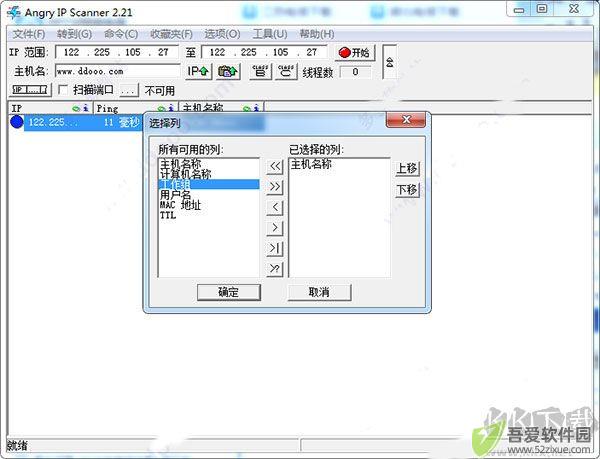Screen dimensions: 600x459
Task: Click the '>?' button in column dialog
Action: pos(275,269)
